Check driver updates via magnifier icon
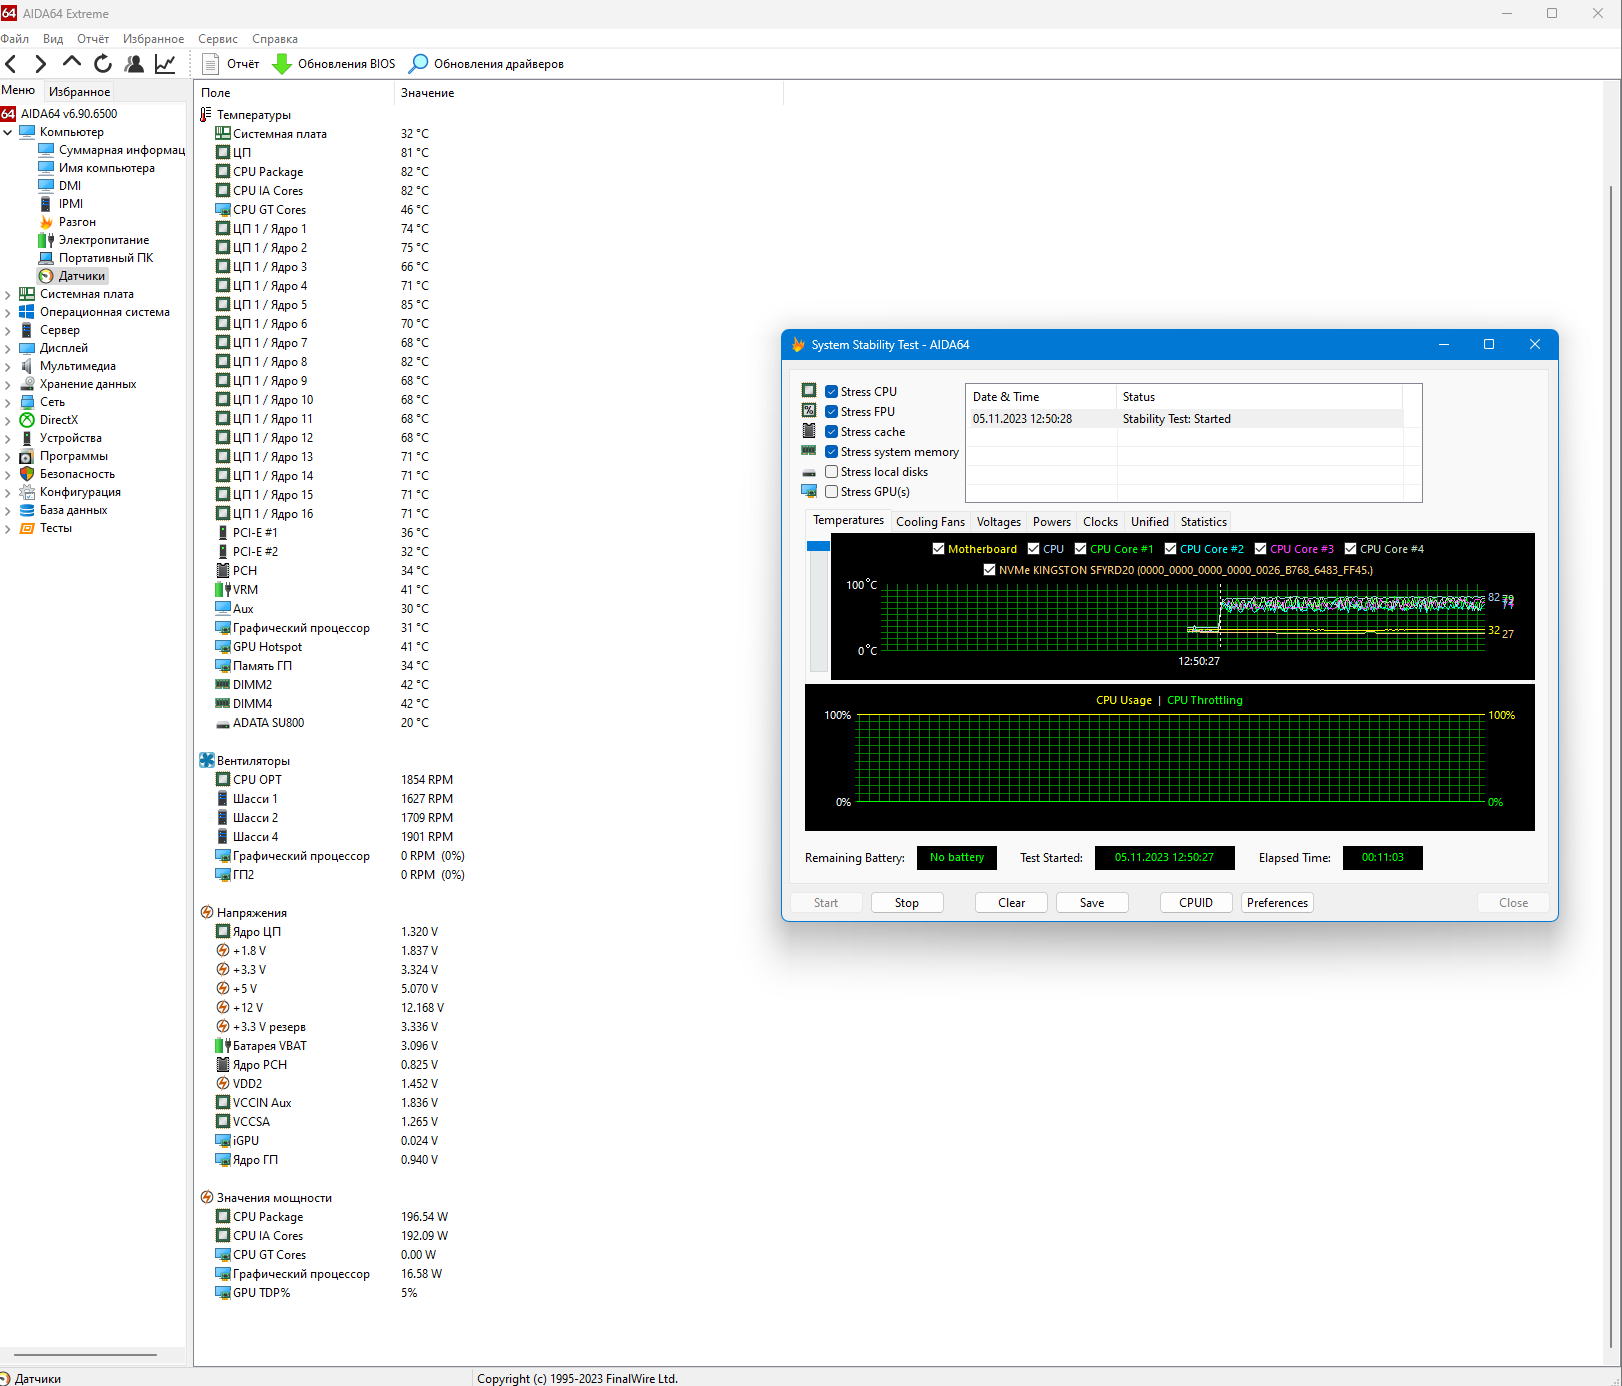Screen dimensions: 1622x1386 (419, 63)
